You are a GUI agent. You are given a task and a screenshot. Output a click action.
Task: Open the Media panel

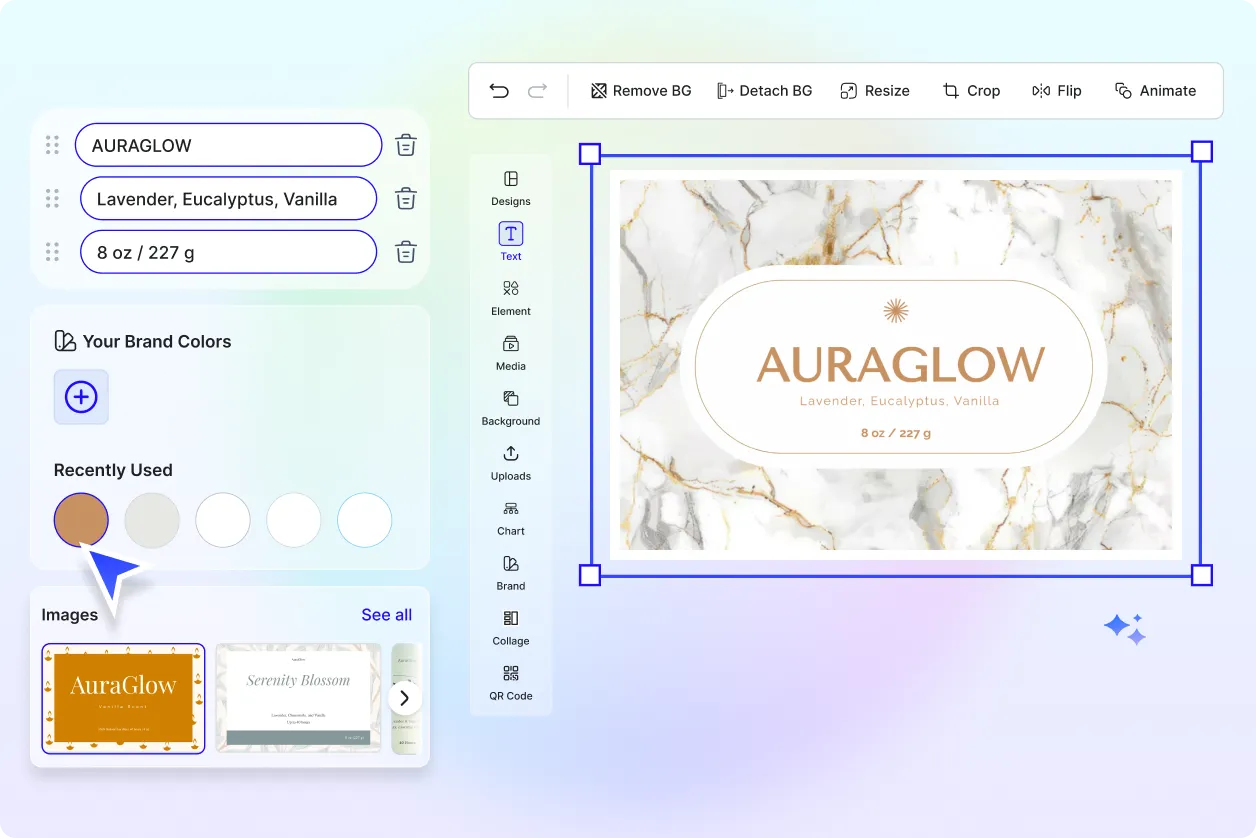coord(510,353)
